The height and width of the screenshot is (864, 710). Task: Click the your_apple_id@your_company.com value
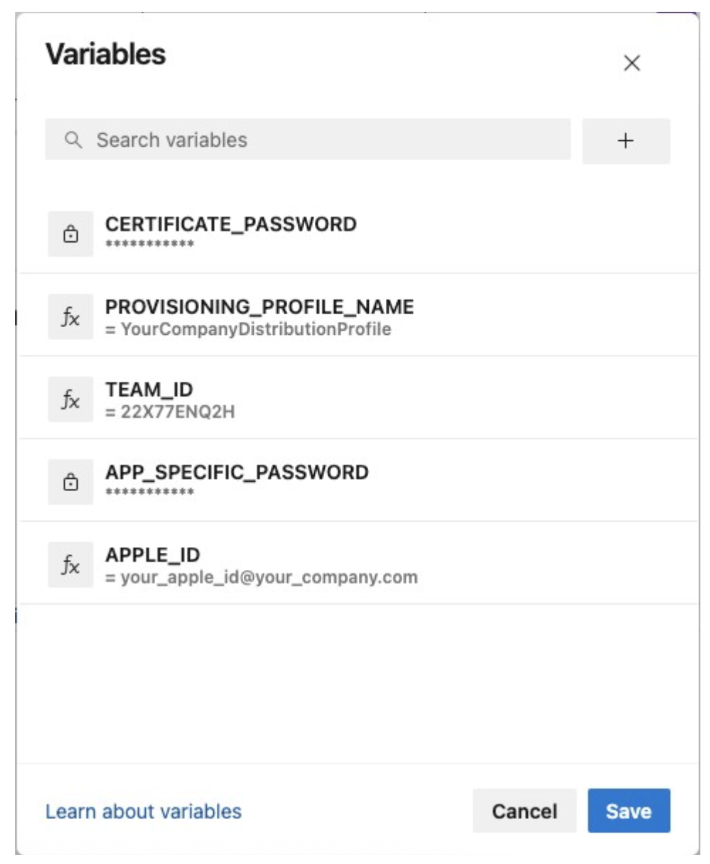(268, 577)
